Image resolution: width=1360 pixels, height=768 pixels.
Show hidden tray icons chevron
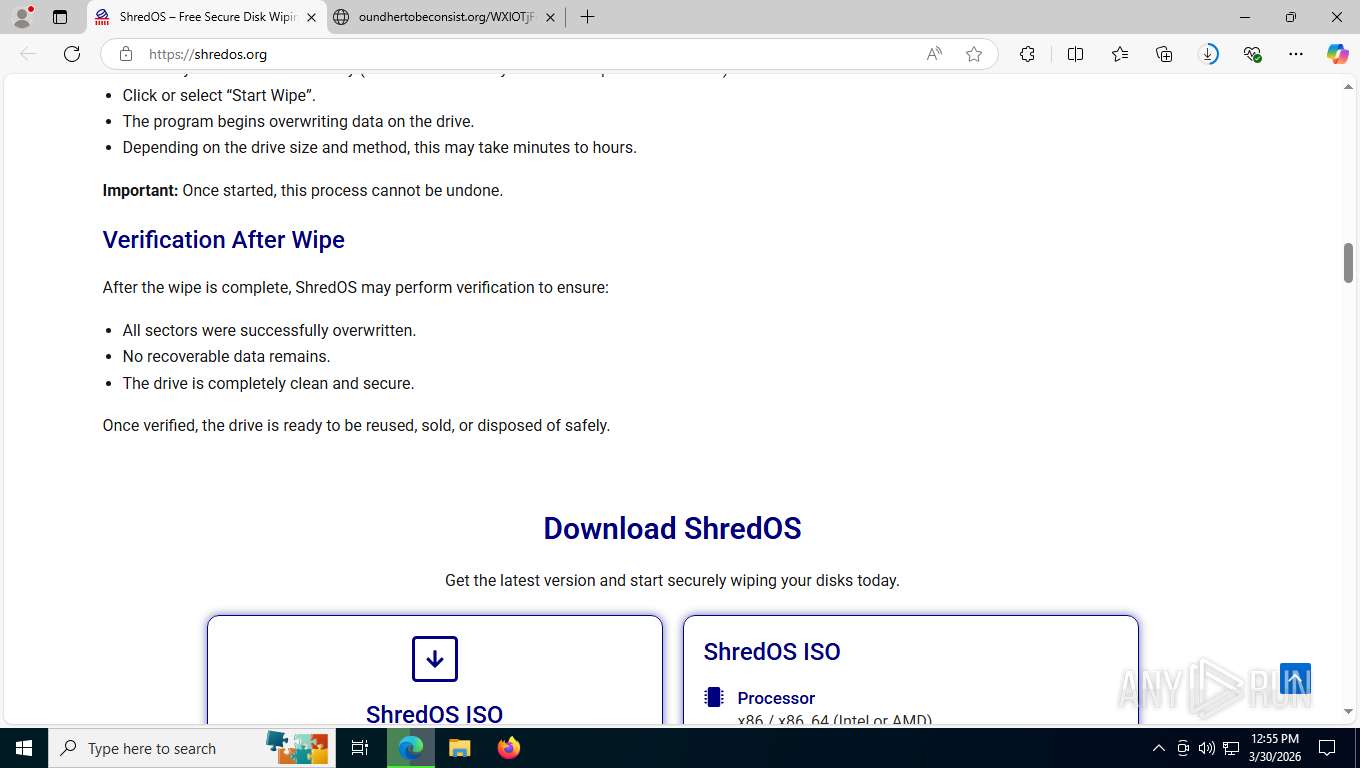click(1158, 748)
